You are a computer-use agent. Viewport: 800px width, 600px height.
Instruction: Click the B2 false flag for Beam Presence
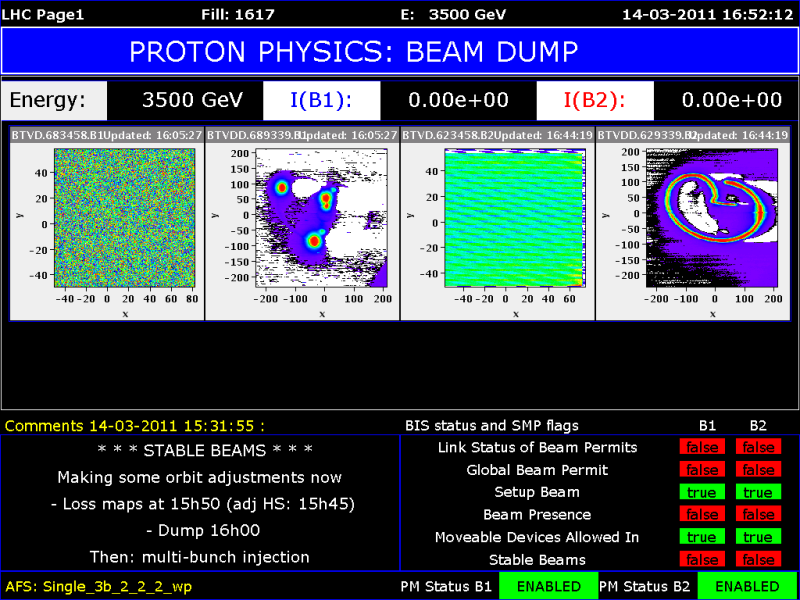[758, 515]
